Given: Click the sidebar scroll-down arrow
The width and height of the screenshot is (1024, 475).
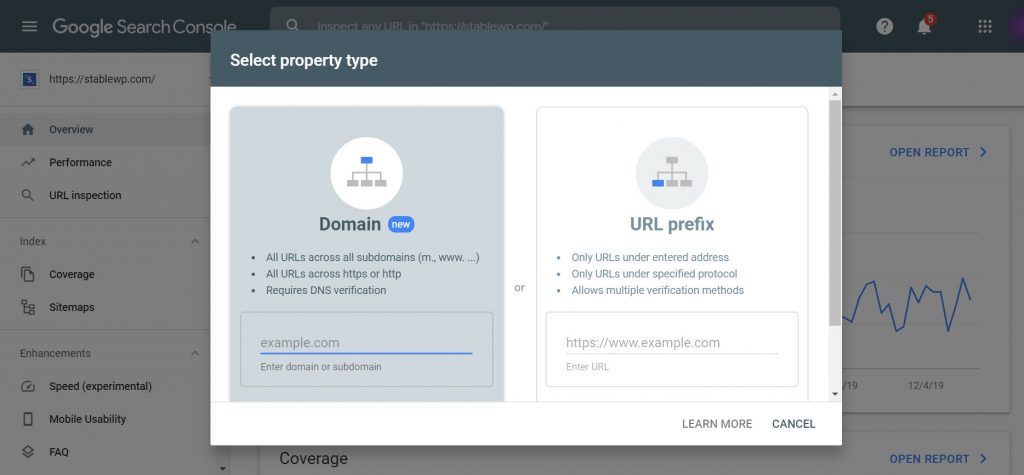Looking at the screenshot, I should point(222,468).
